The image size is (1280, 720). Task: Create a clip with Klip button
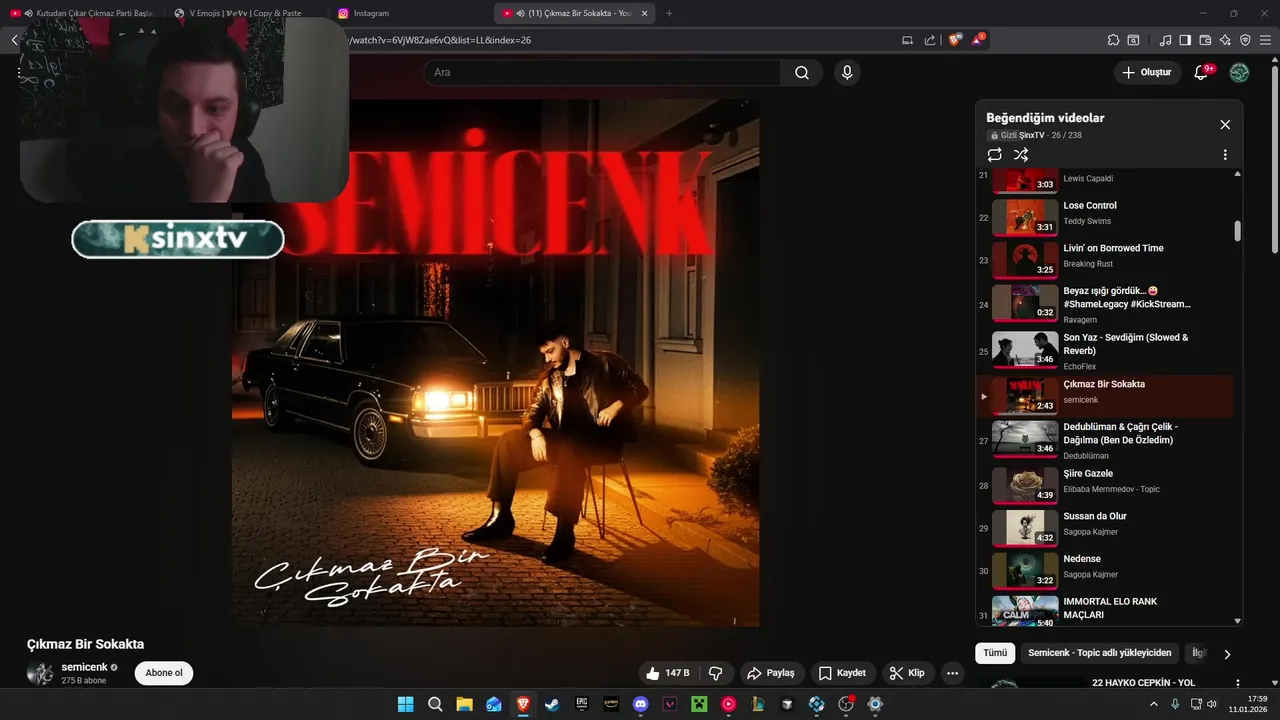[907, 673]
